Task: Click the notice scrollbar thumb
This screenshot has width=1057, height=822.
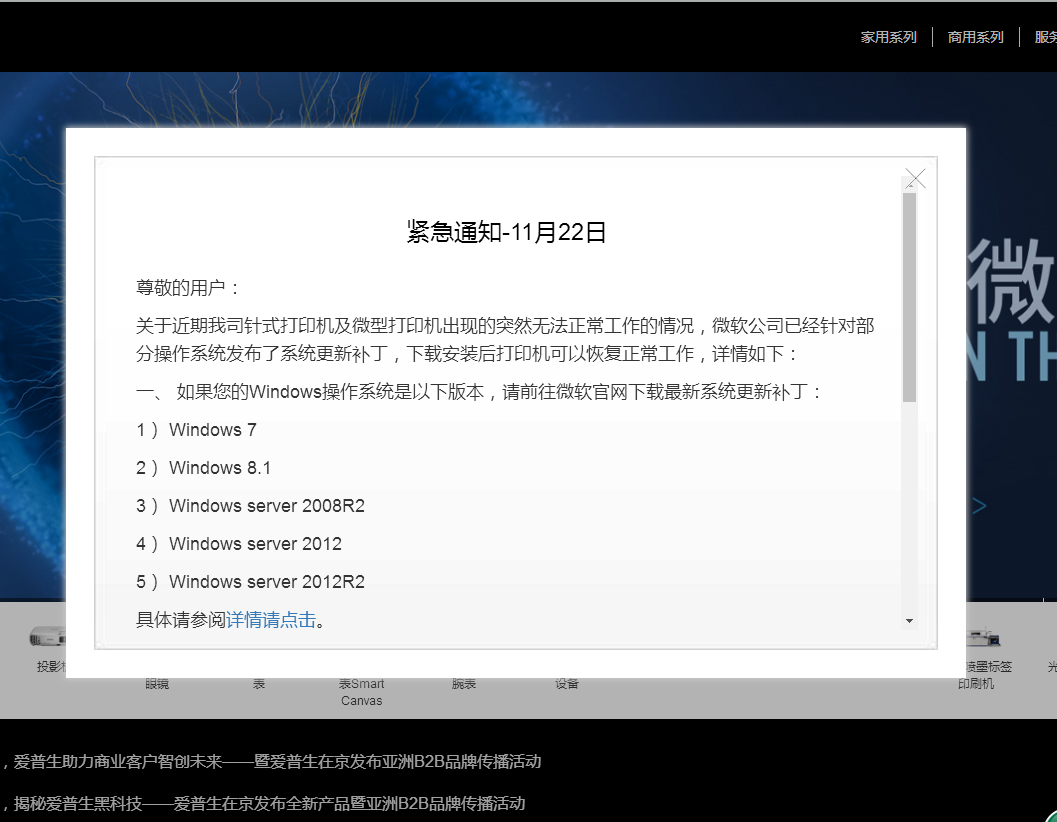Action: 909,297
